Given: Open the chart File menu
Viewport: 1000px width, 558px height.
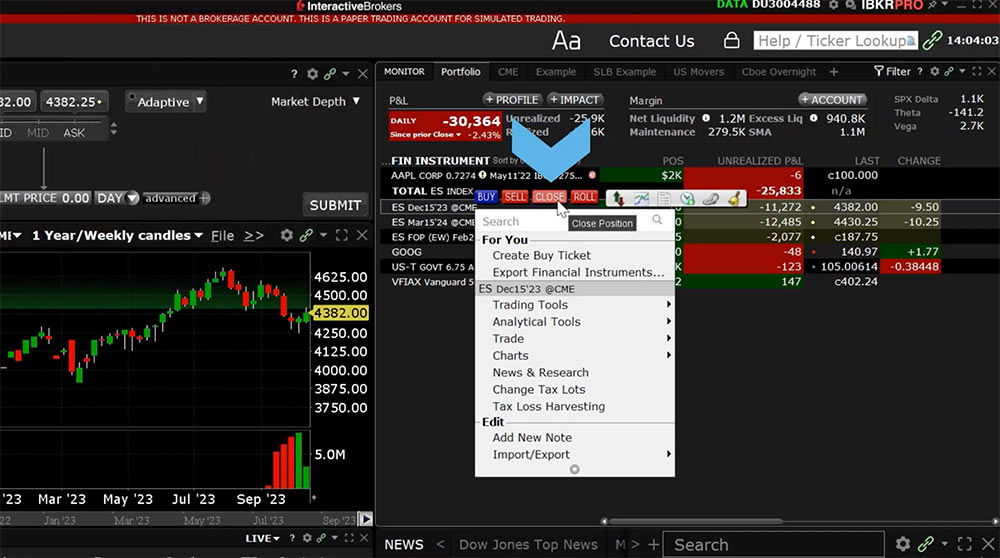Looking at the screenshot, I should coord(222,236).
